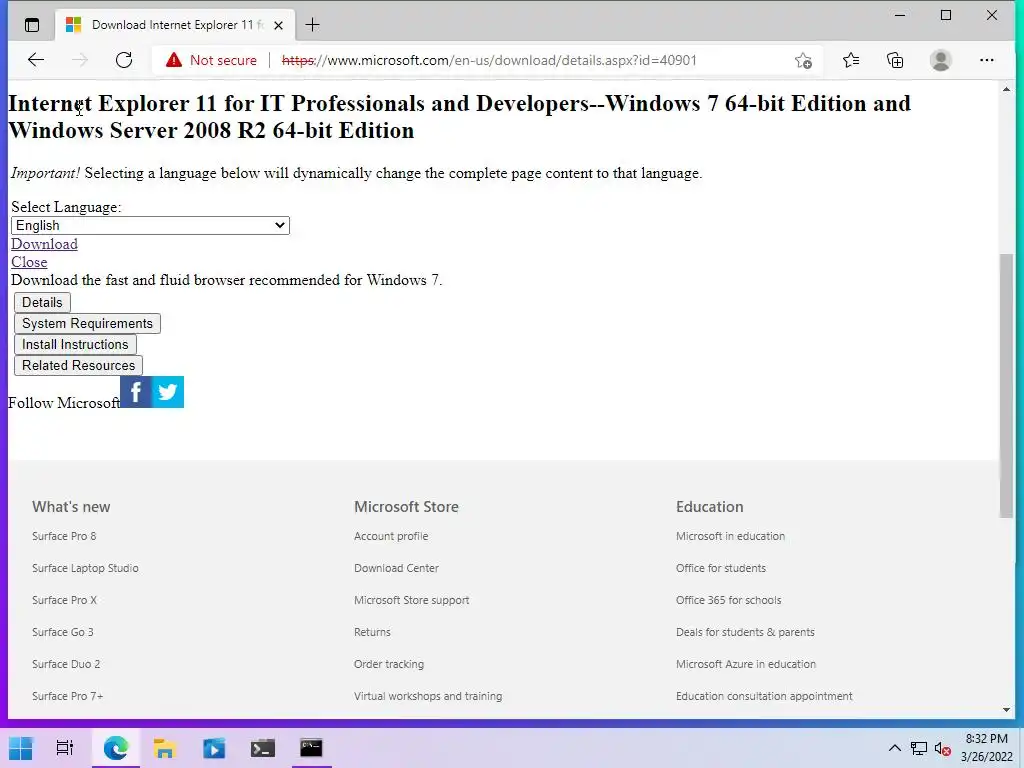This screenshot has width=1024, height=768.
Task: Expand the Details section
Action: (x=42, y=302)
